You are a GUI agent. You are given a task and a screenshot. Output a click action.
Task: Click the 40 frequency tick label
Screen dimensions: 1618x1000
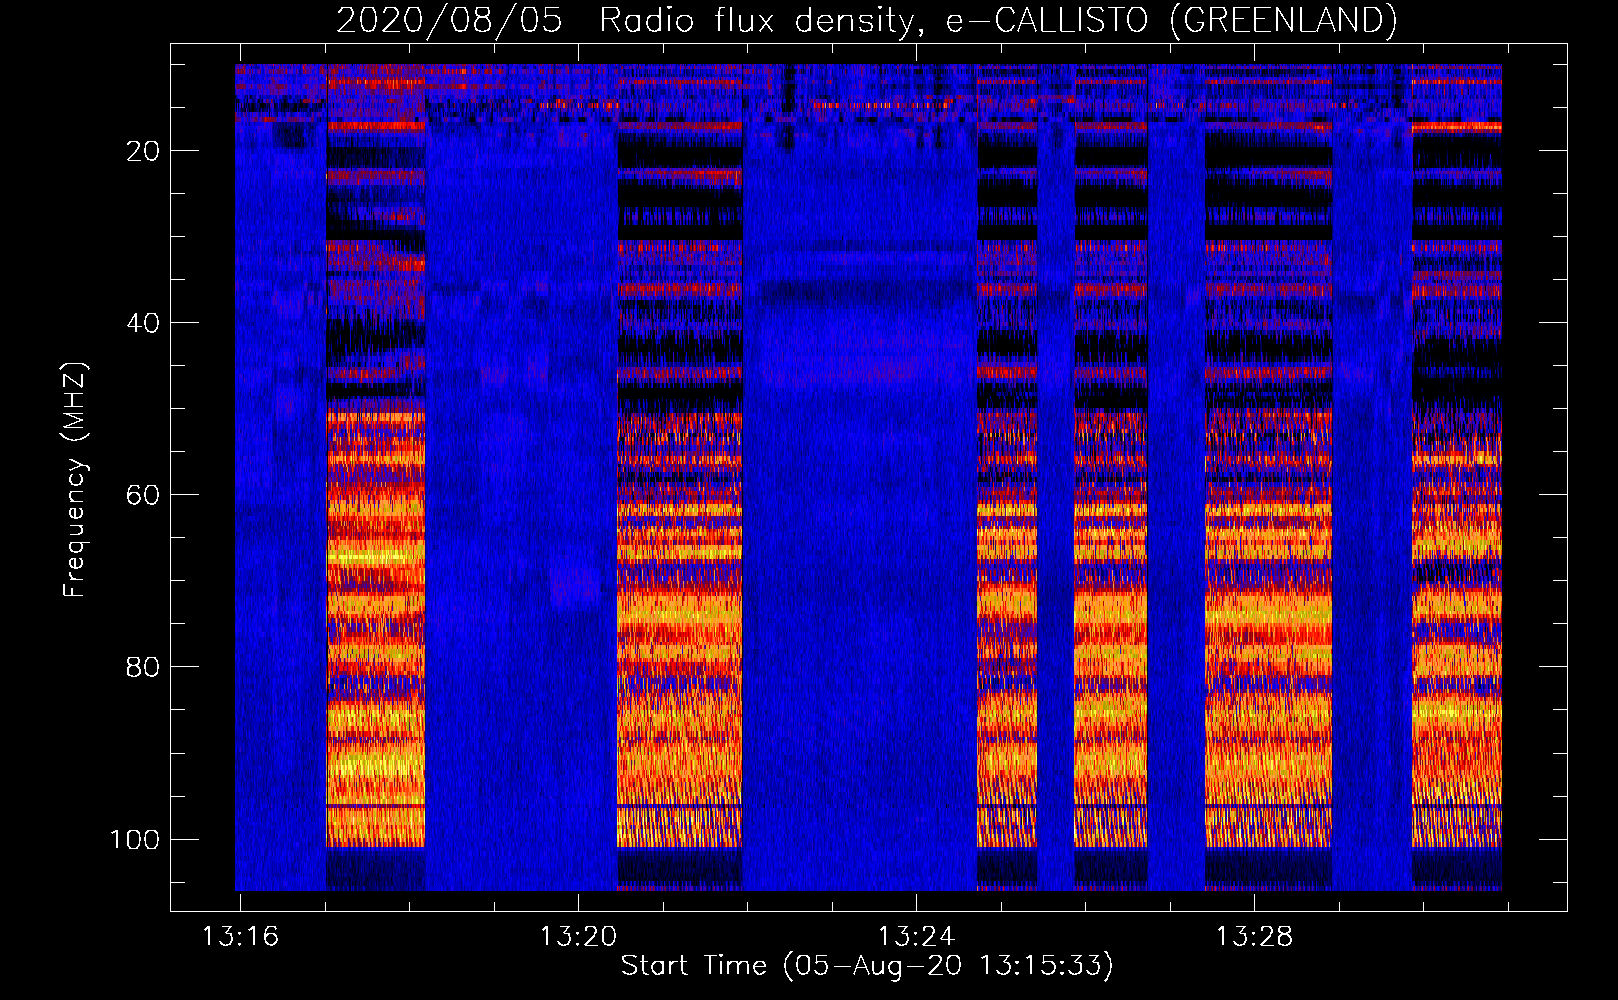pyautogui.click(x=142, y=323)
